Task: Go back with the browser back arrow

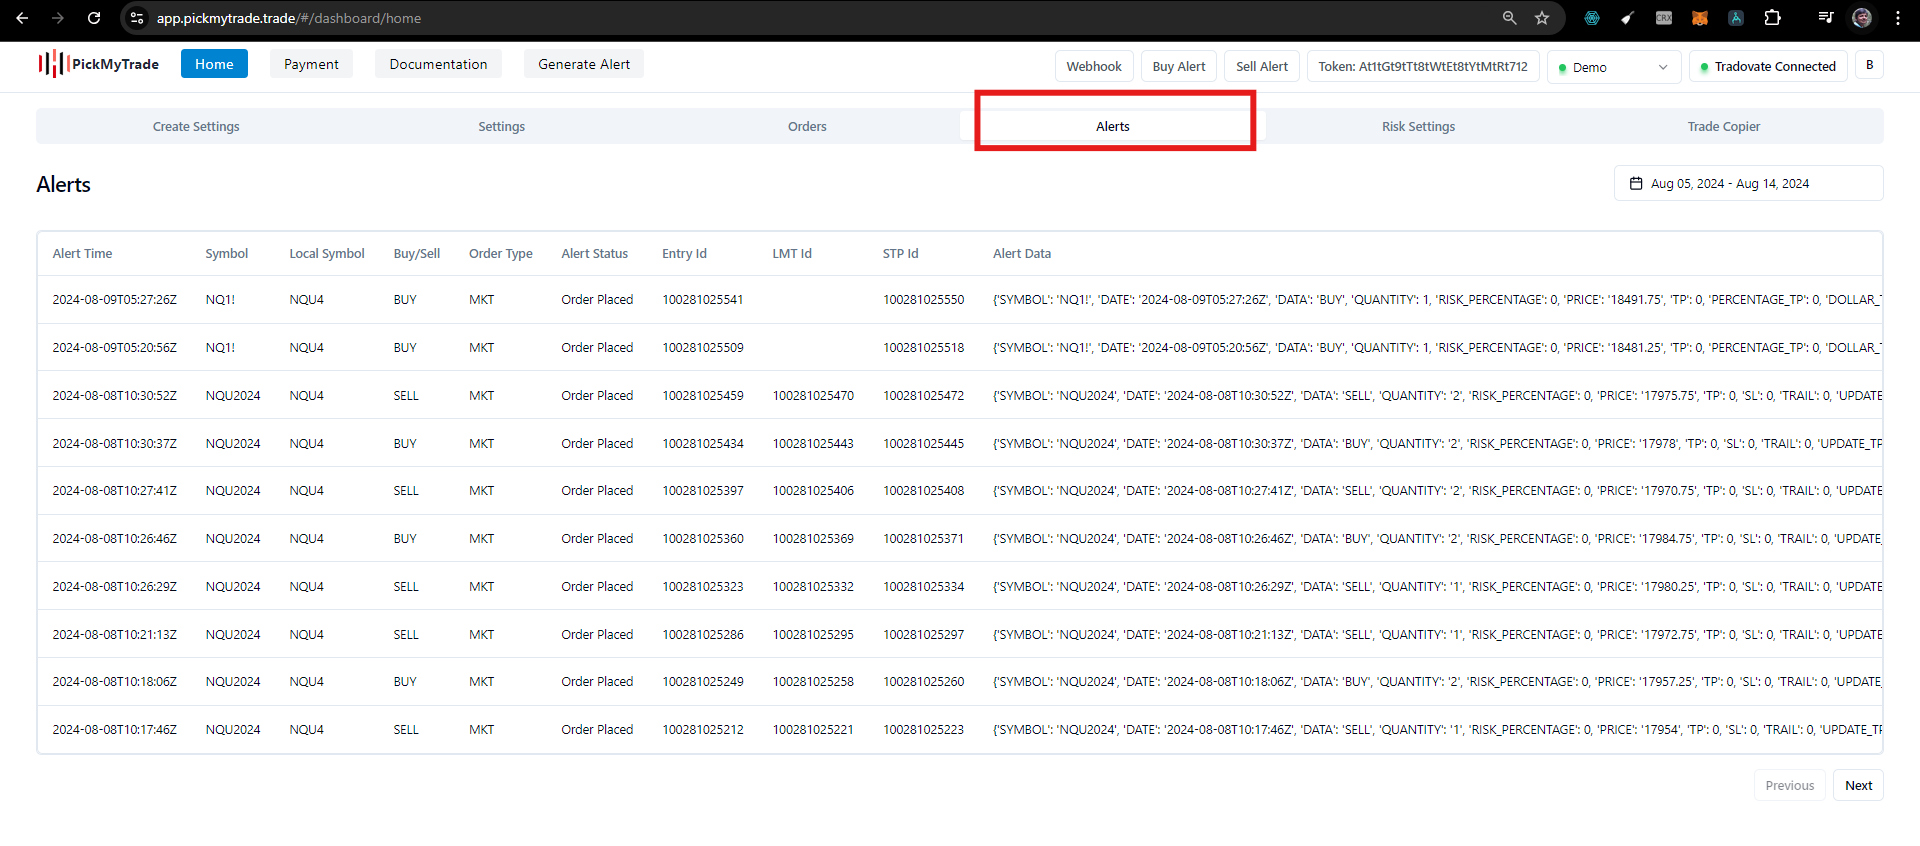Action: click(22, 18)
